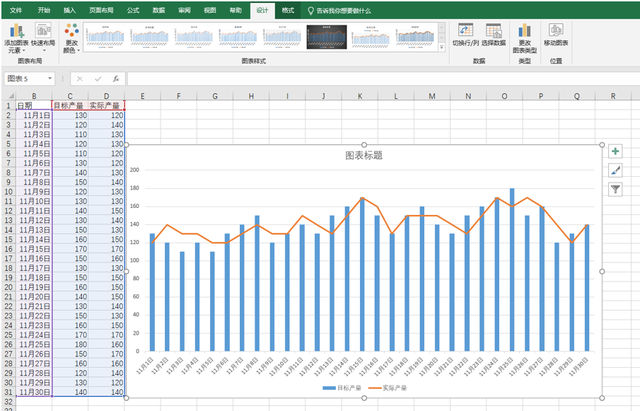Click the 目标产量 legend entry
This screenshot has height=411, width=640.
[339, 387]
